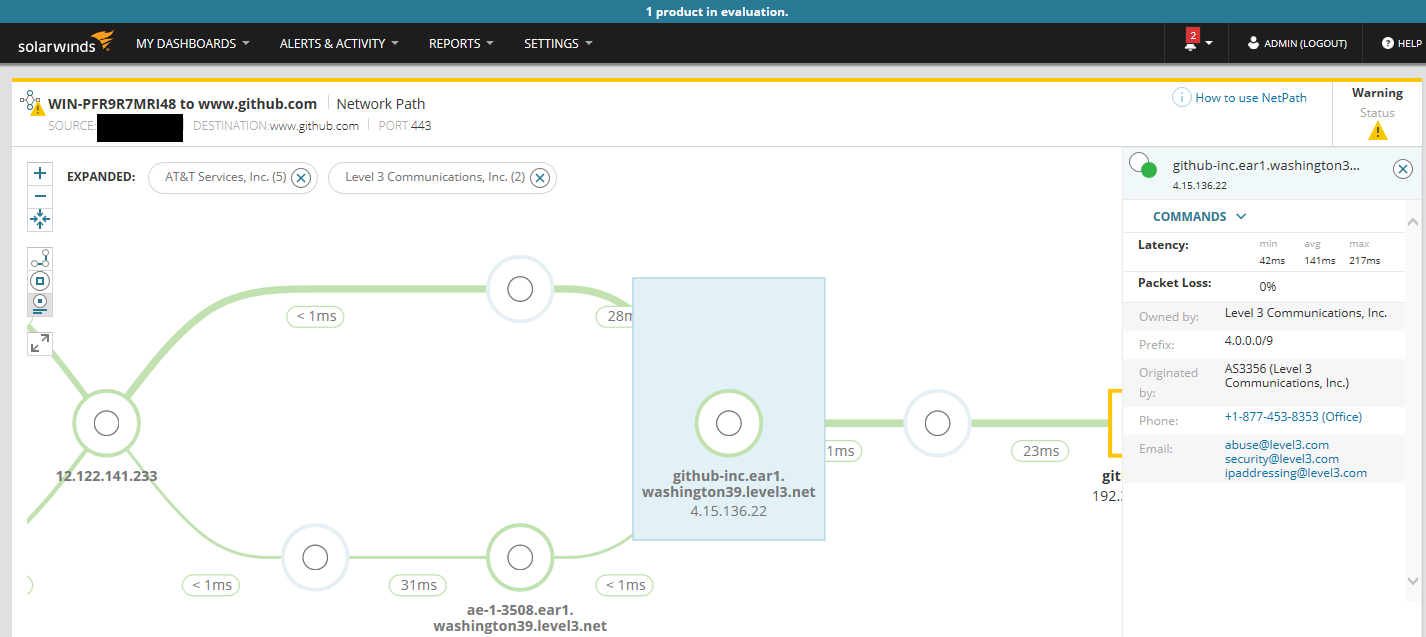Click the destination www.github.com text

(314, 126)
